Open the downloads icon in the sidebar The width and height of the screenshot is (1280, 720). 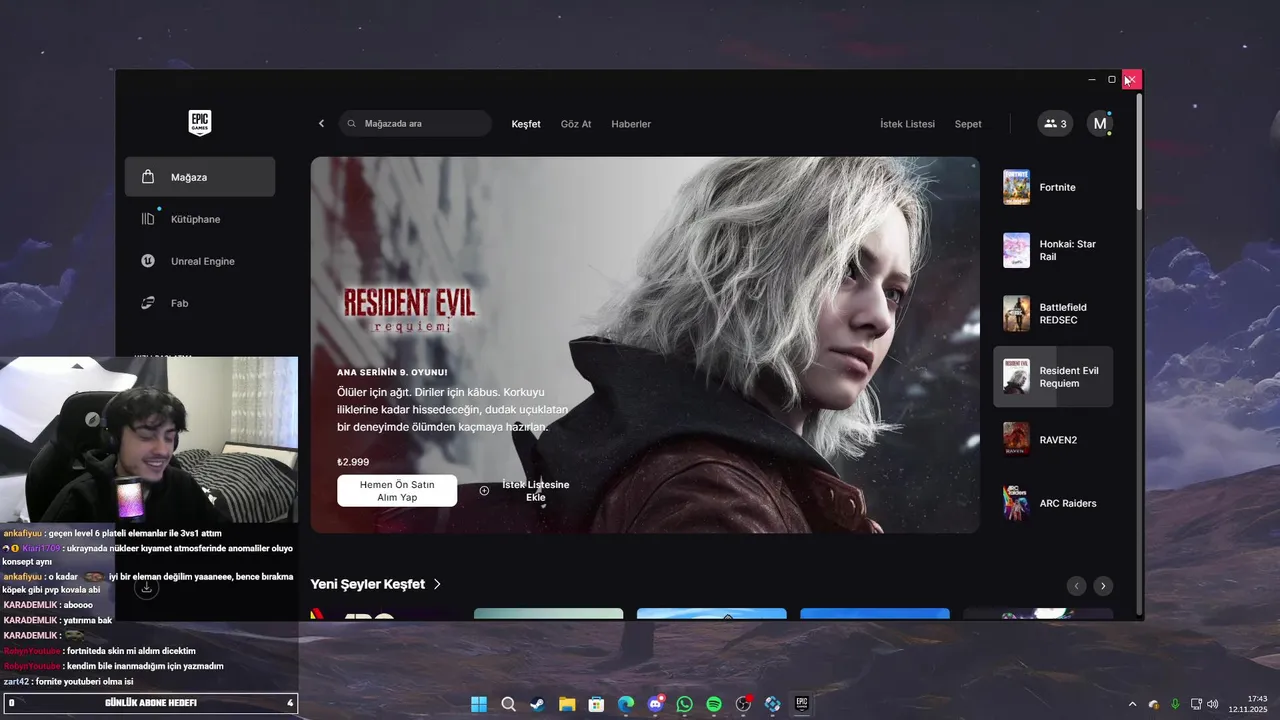click(x=146, y=588)
